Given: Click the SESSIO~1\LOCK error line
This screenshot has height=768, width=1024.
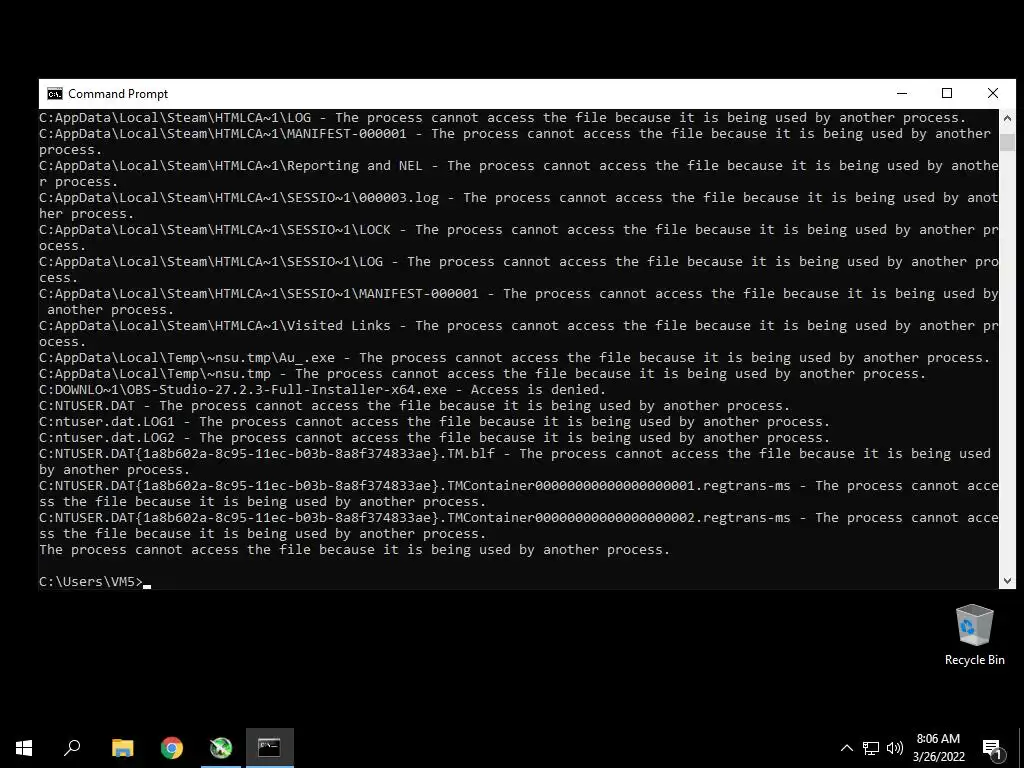Looking at the screenshot, I should pyautogui.click(x=519, y=237).
